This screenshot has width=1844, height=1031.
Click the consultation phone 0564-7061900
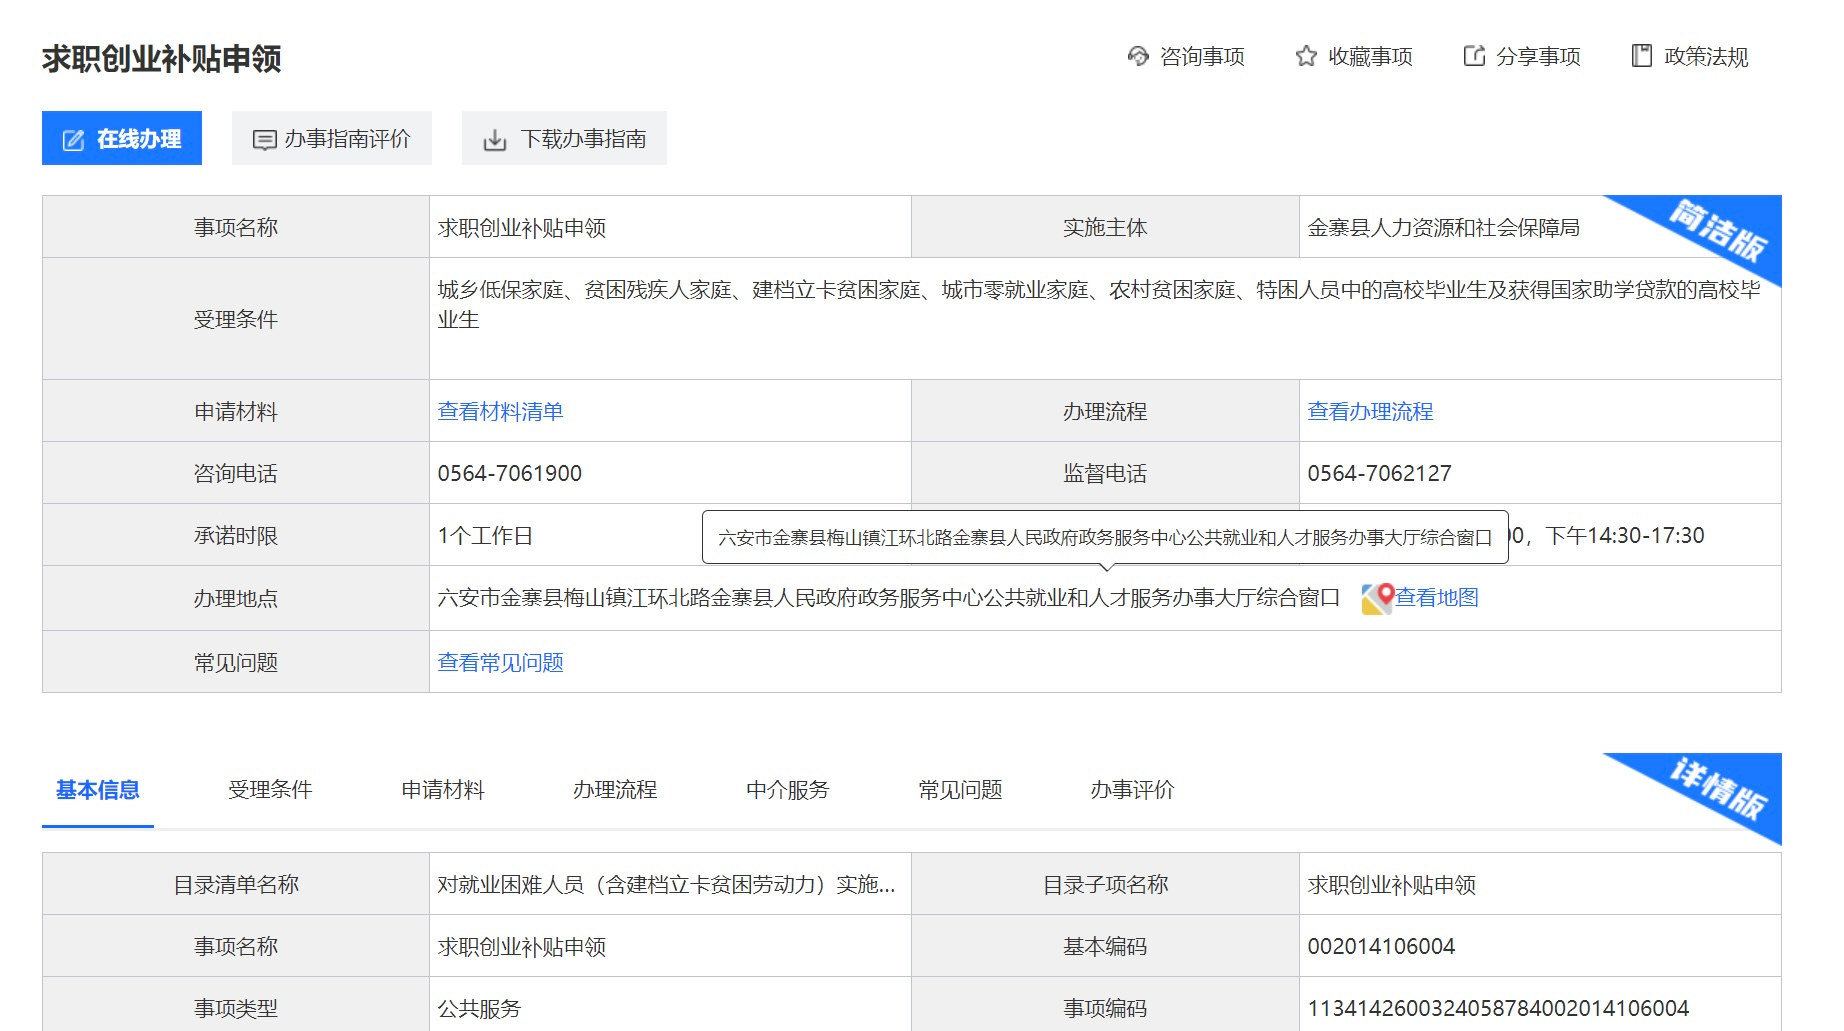(510, 473)
